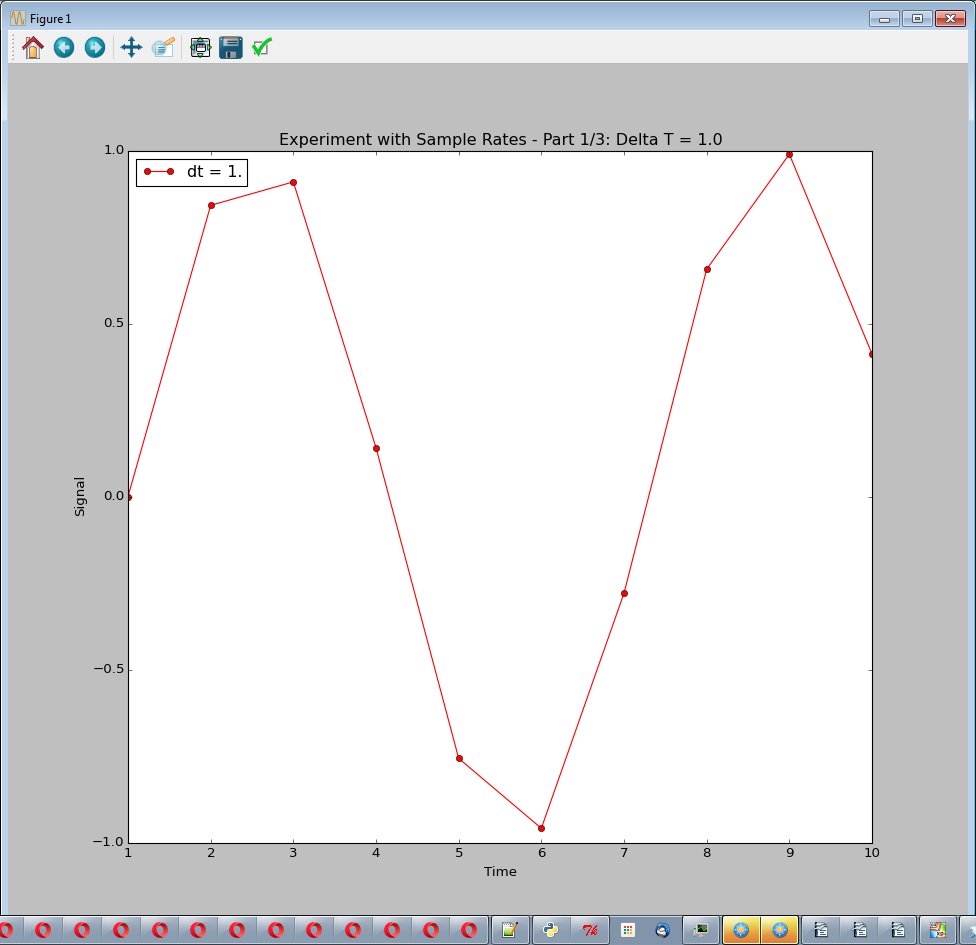Open the paint-style app in the taskbar
The image size is (976, 945).
(937, 930)
